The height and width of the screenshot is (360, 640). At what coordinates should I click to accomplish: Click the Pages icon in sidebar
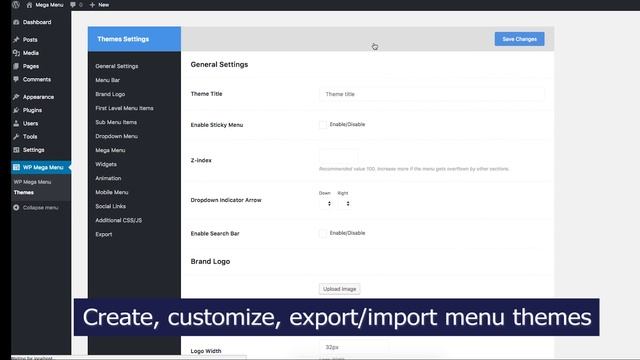click(16, 66)
